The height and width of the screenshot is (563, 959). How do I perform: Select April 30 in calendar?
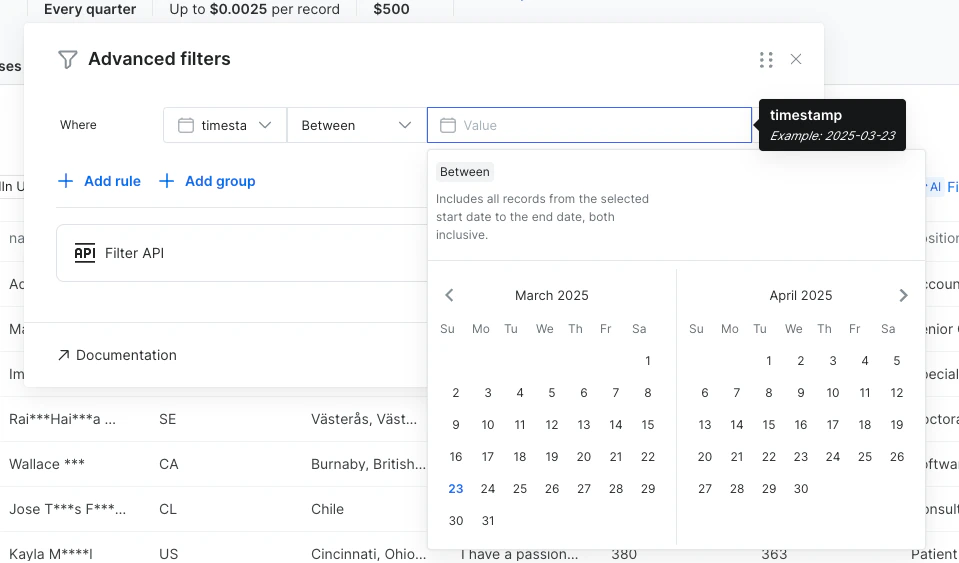pos(801,488)
